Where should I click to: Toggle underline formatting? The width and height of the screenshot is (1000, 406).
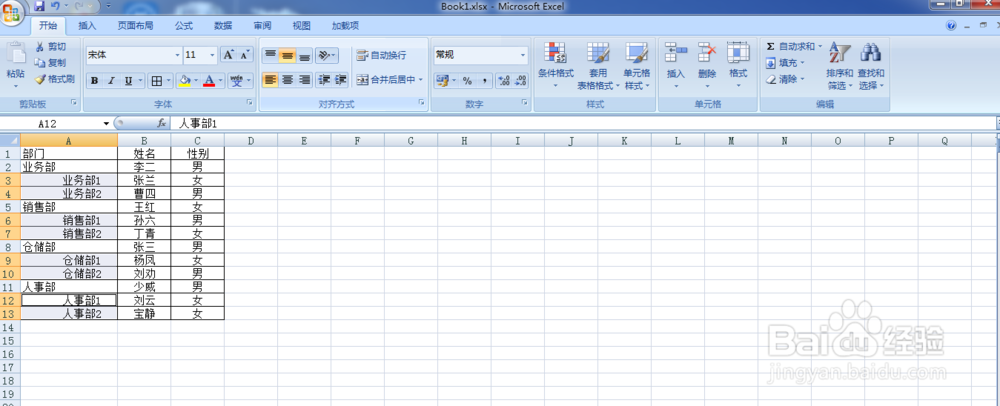point(128,80)
